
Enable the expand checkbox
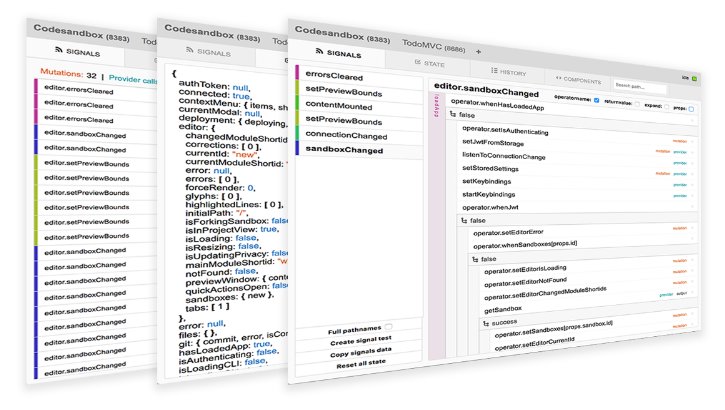pyautogui.click(x=666, y=107)
